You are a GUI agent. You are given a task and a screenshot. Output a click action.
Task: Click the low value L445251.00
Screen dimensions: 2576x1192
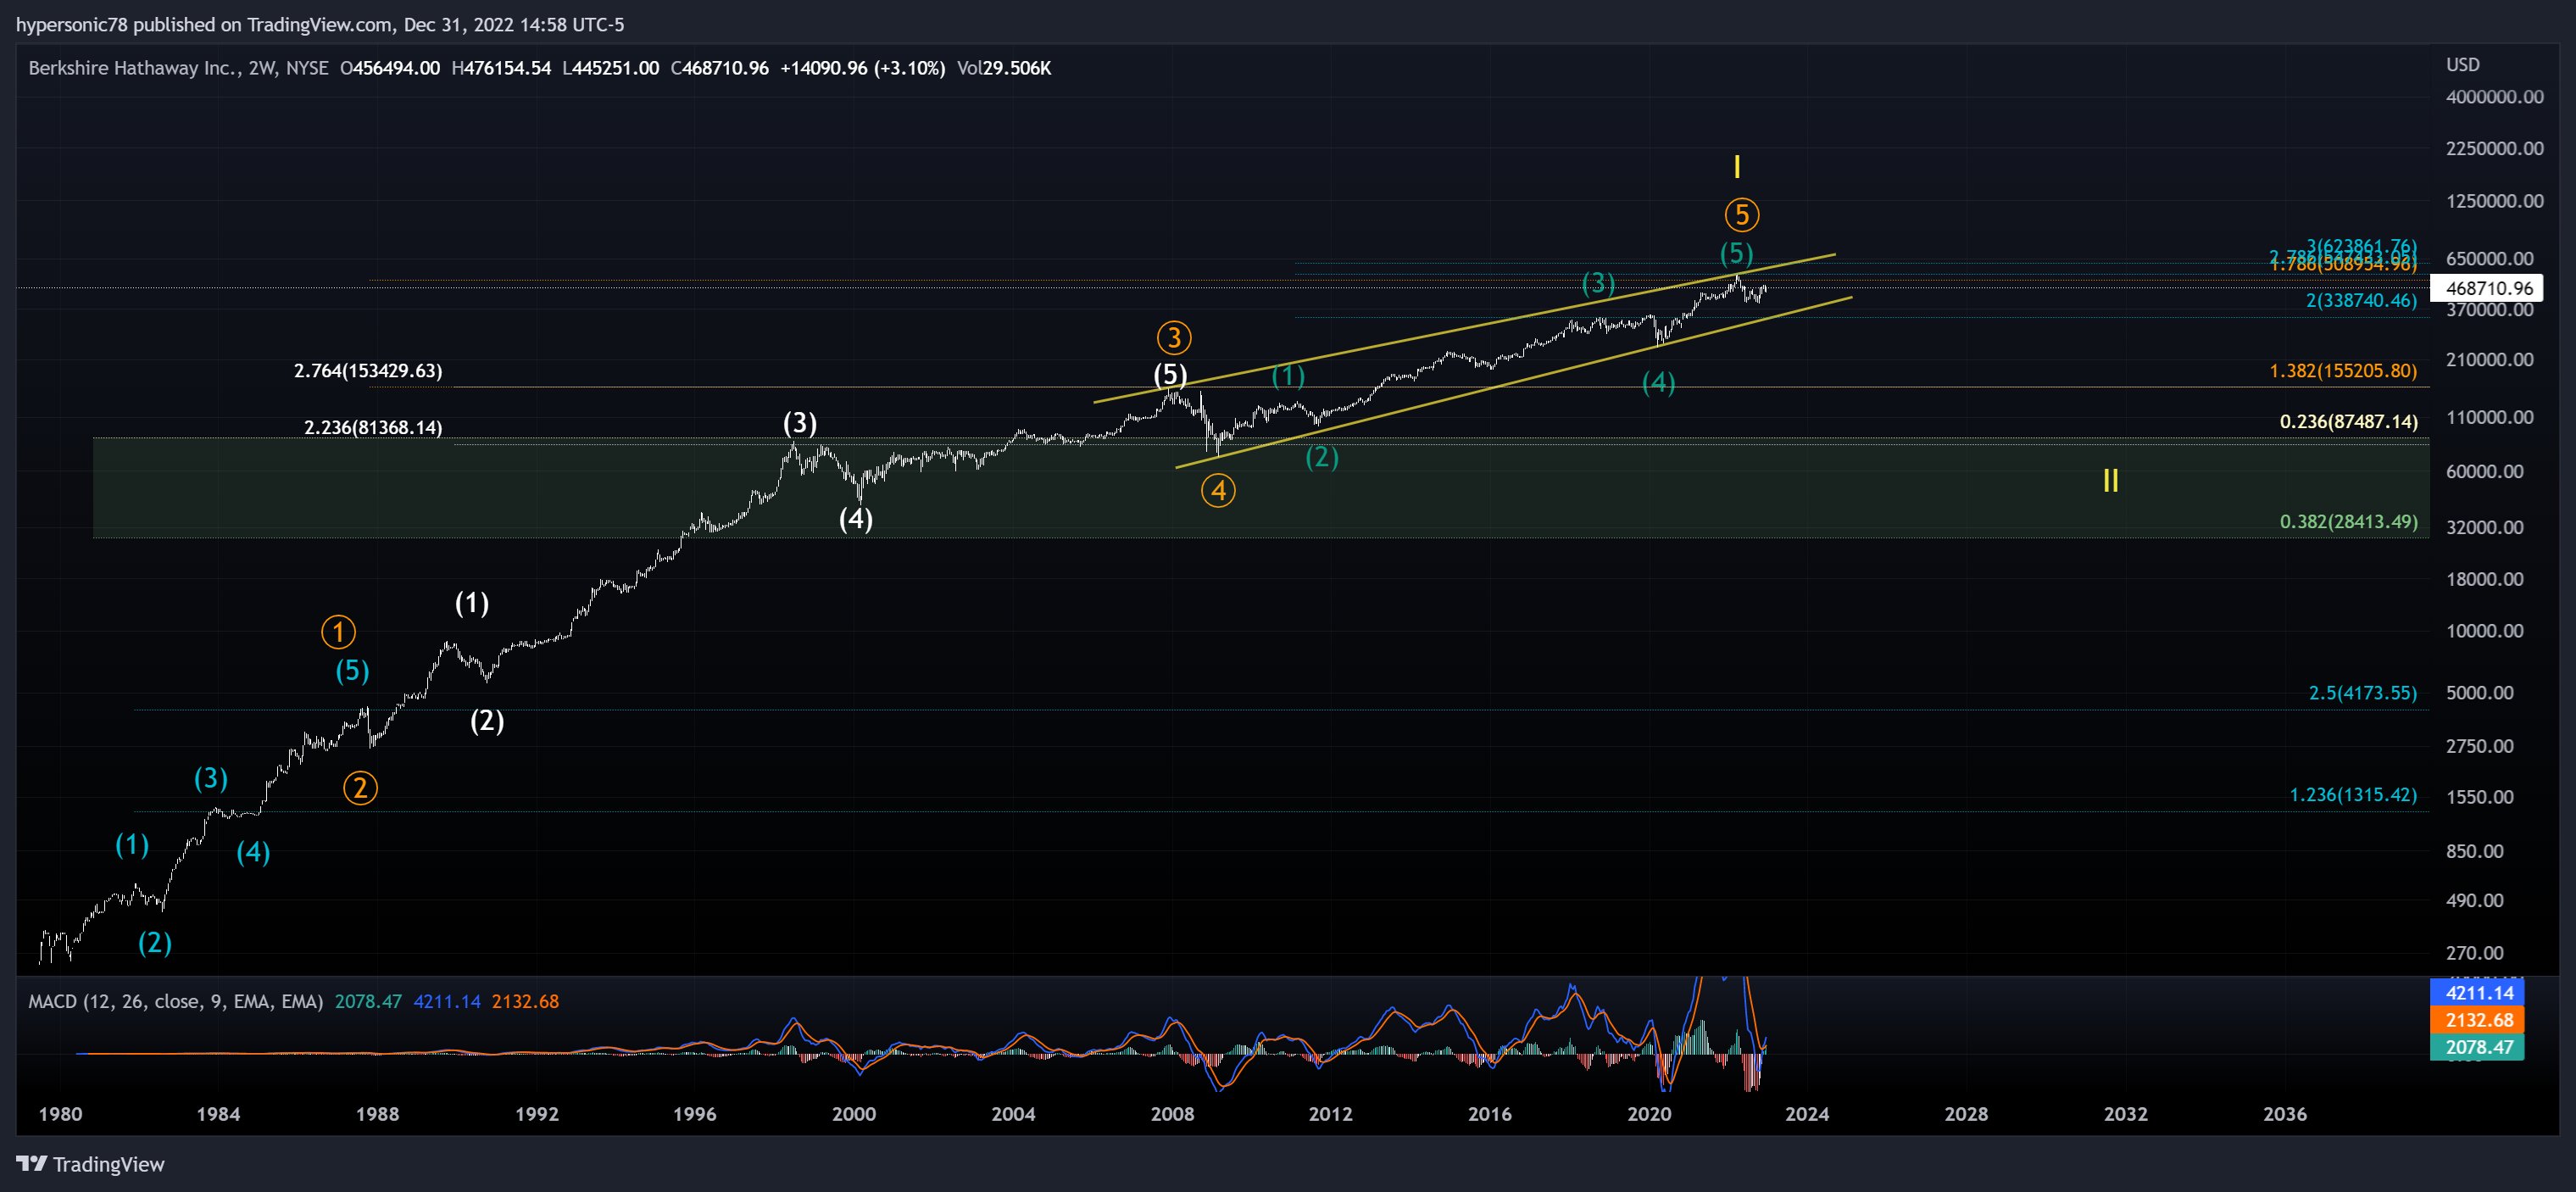[611, 68]
